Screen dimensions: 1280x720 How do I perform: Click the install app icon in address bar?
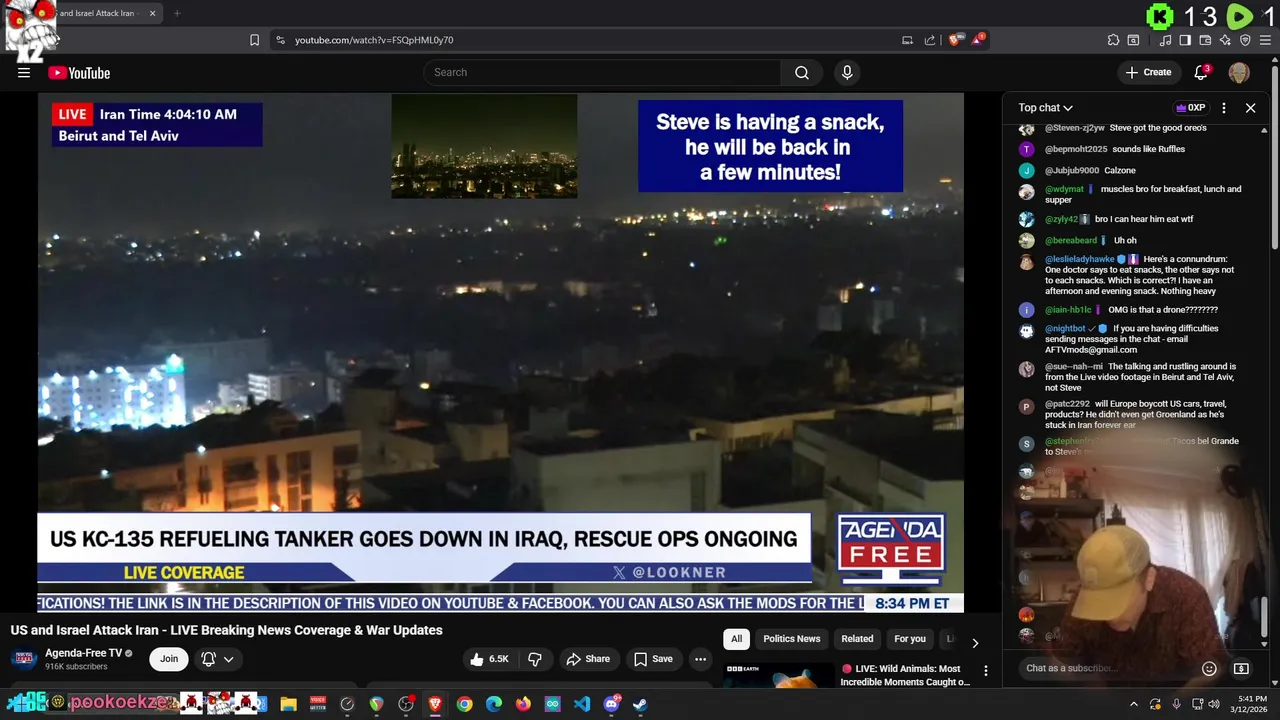(907, 40)
